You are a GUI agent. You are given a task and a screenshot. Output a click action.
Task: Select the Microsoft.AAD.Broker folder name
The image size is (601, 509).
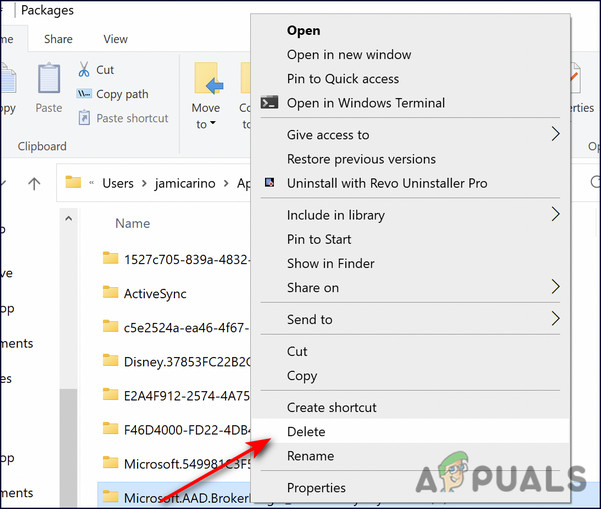[187, 498]
